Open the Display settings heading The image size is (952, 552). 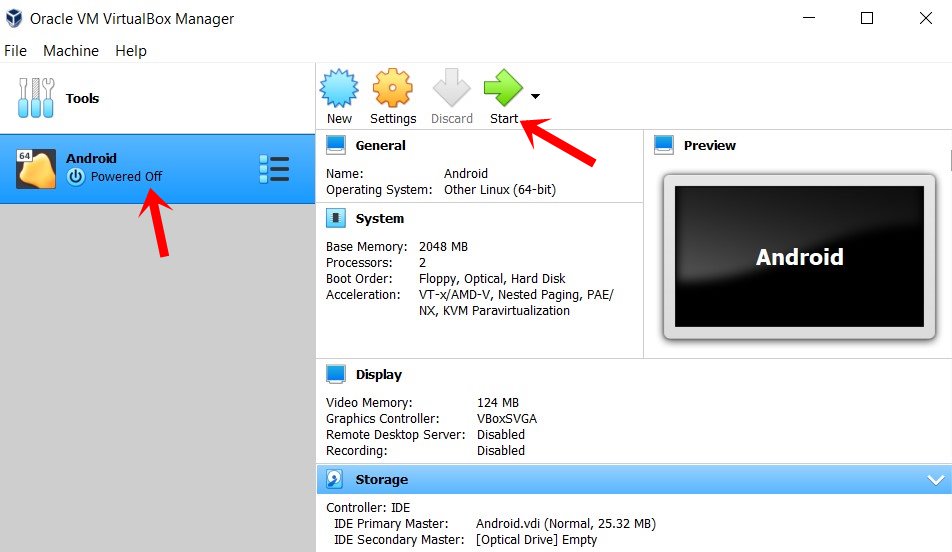379,375
